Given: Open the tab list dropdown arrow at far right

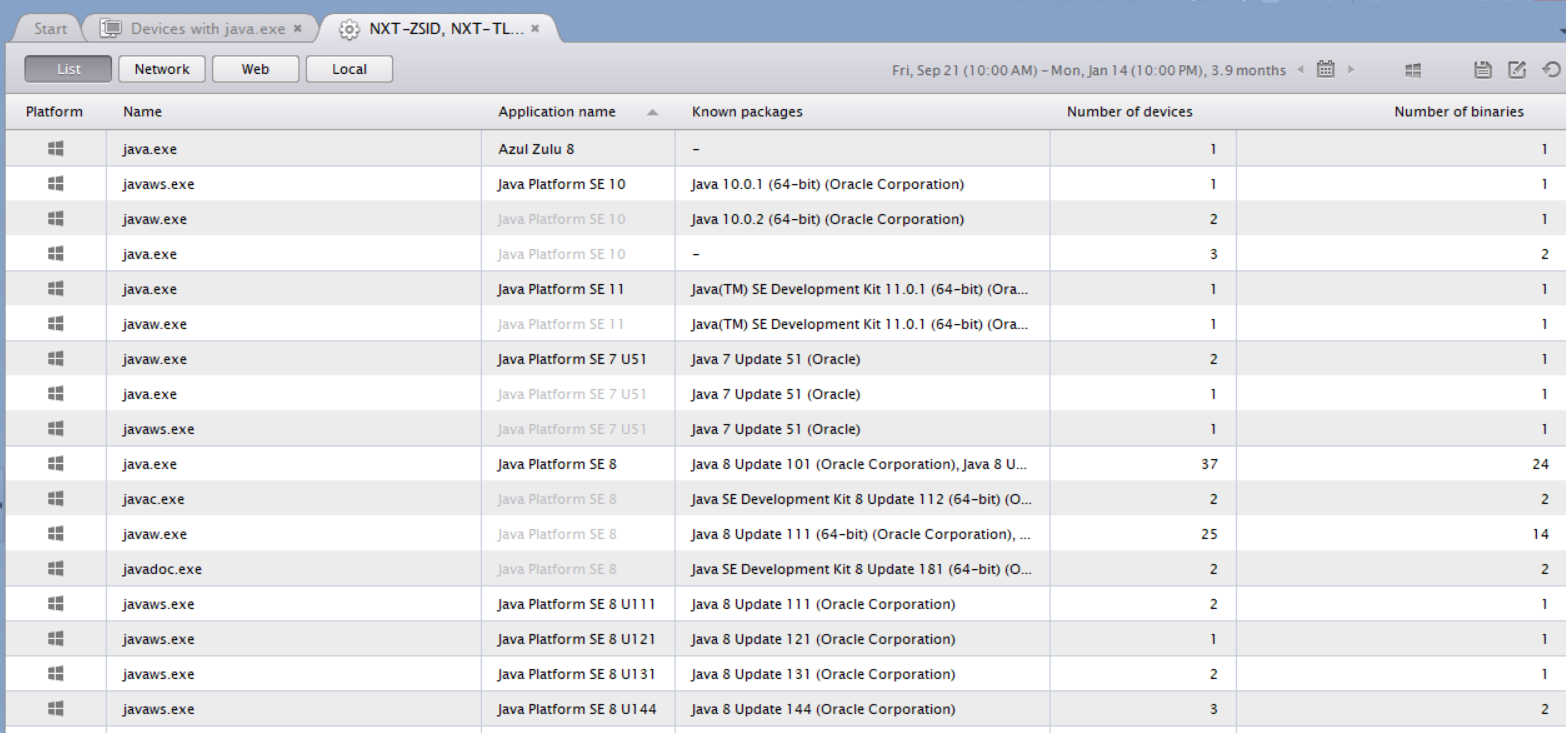Looking at the screenshot, I should click(x=1561, y=32).
